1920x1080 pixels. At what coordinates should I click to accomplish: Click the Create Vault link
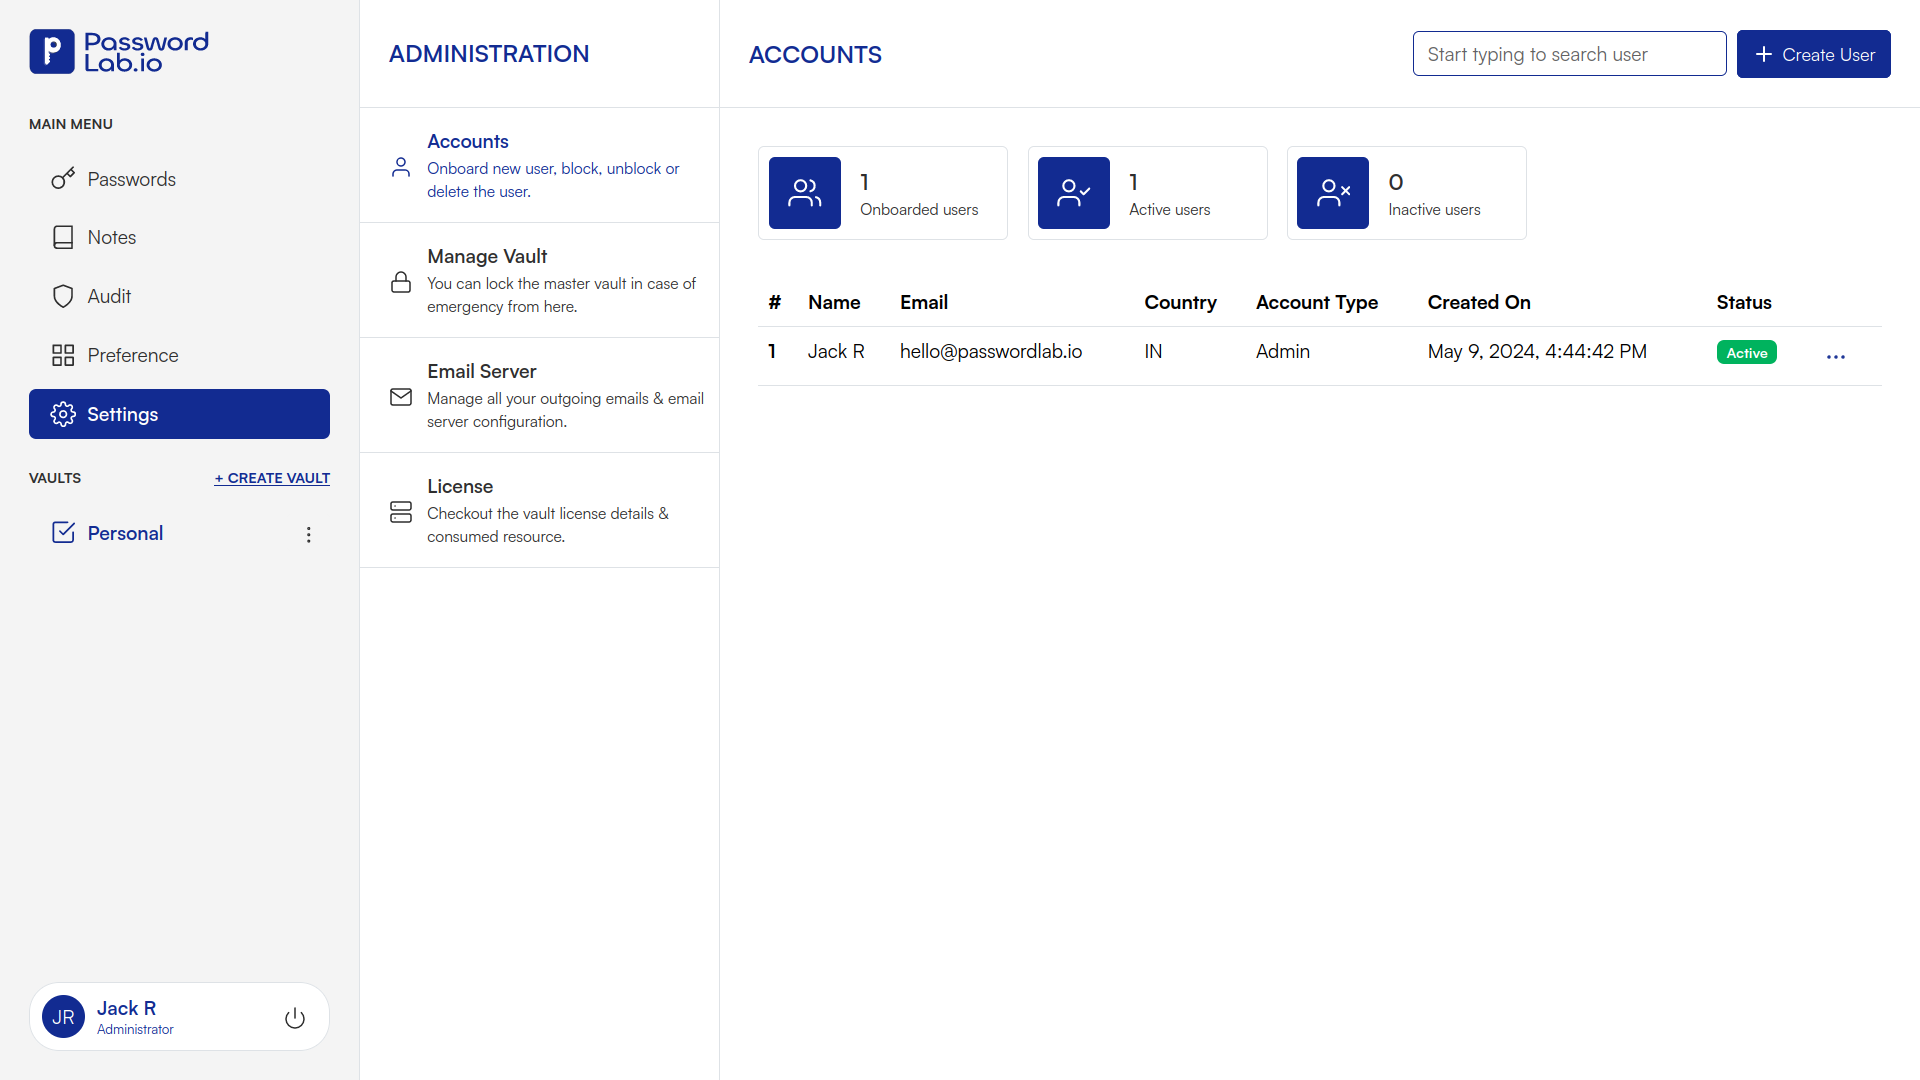click(272, 478)
